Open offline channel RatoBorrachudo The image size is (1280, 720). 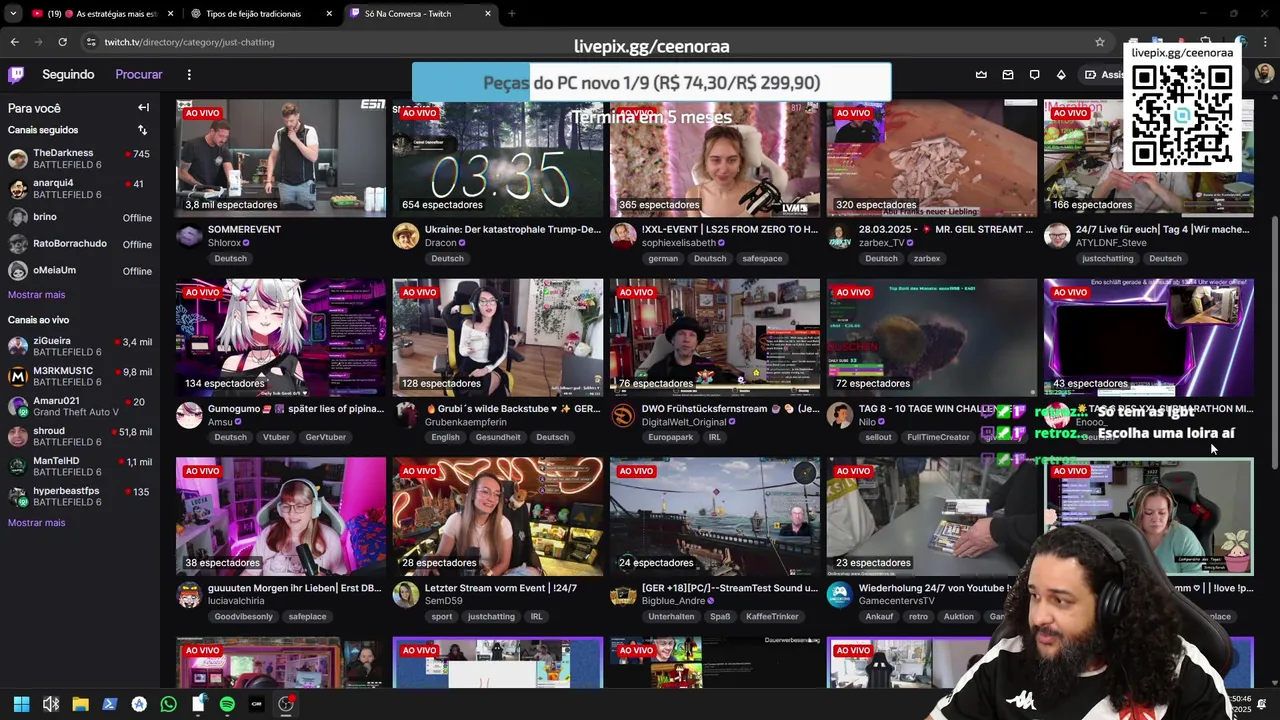pos(79,244)
